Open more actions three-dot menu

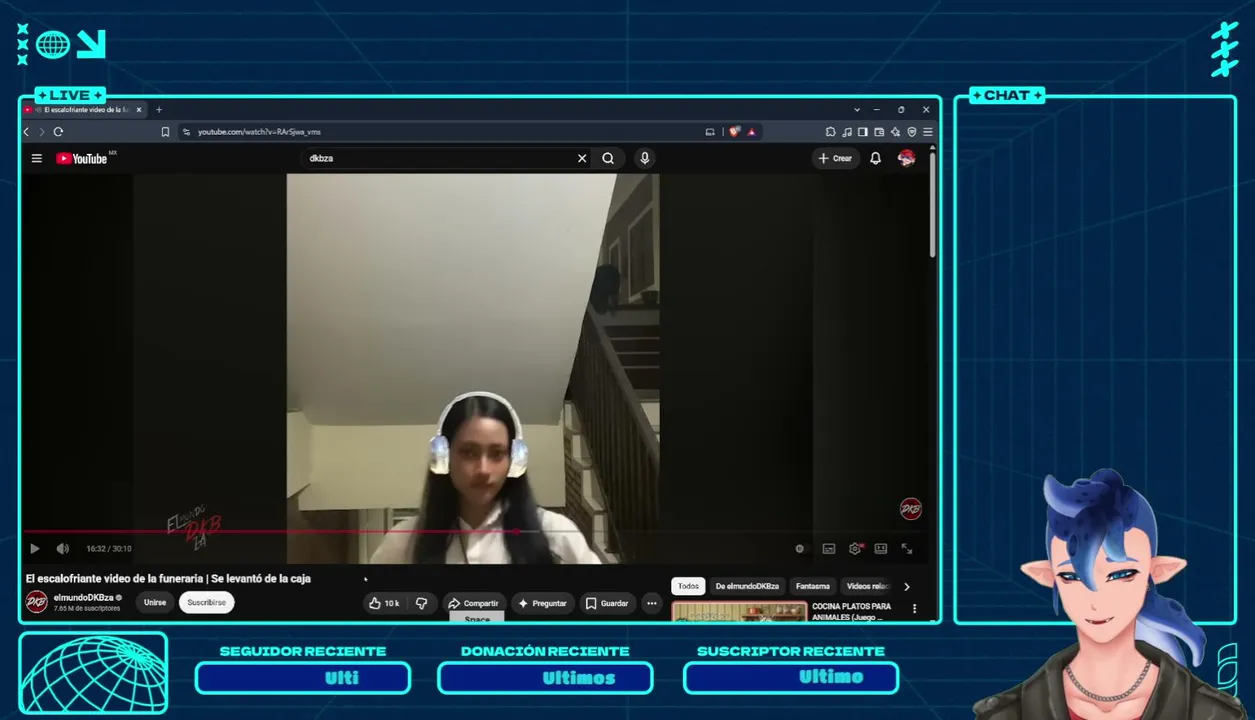pos(652,603)
